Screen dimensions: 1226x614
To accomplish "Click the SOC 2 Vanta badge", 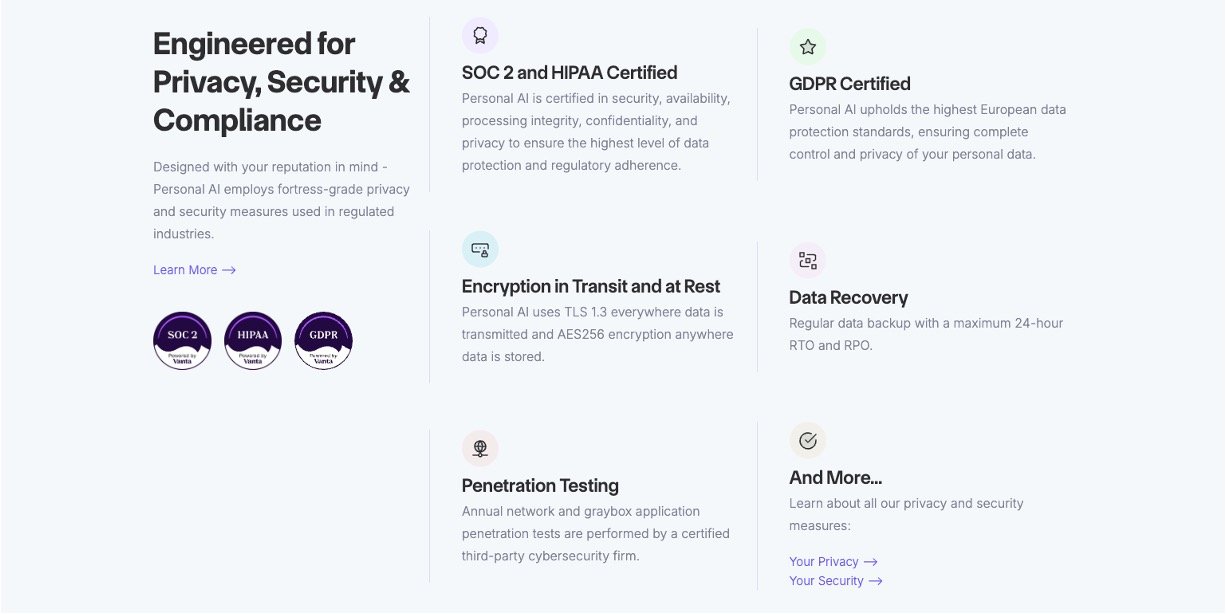I will 182,341.
